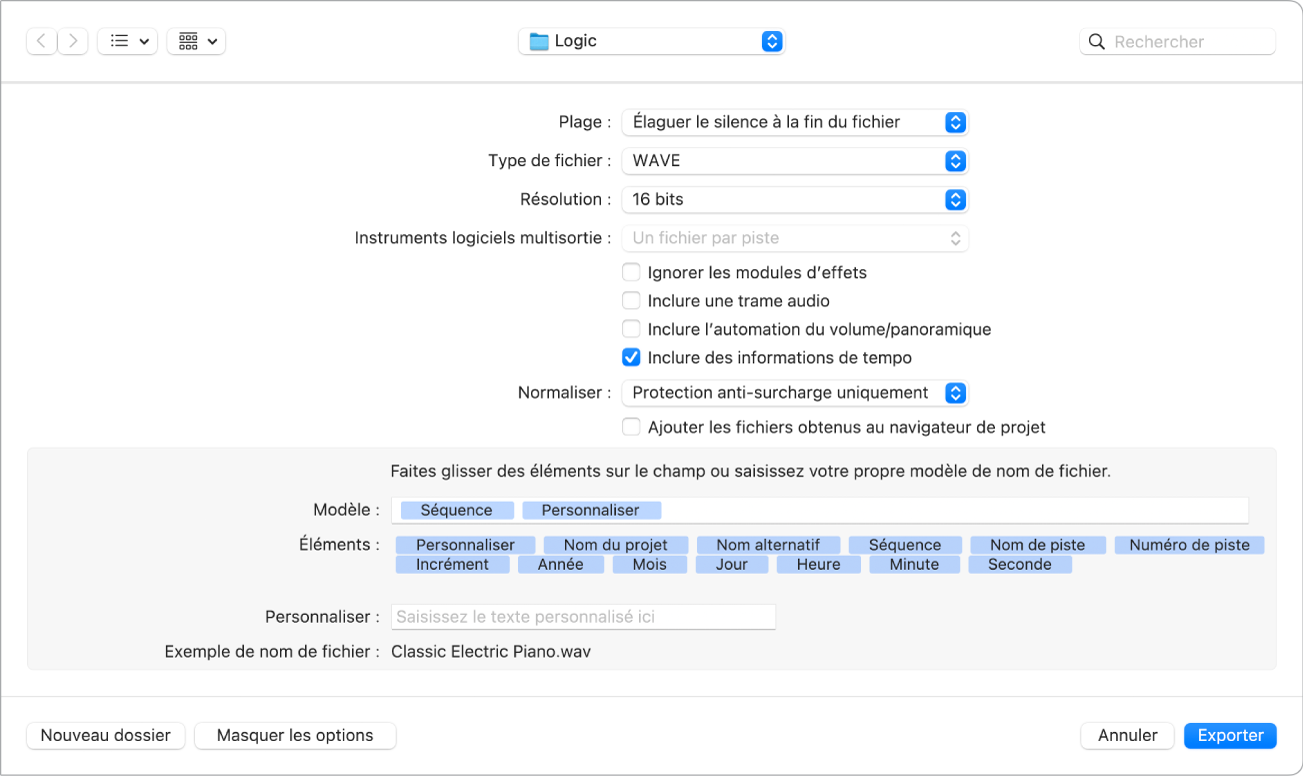Select the Séquence token in Modèle field
The width and height of the screenshot is (1303, 777).
(456, 510)
